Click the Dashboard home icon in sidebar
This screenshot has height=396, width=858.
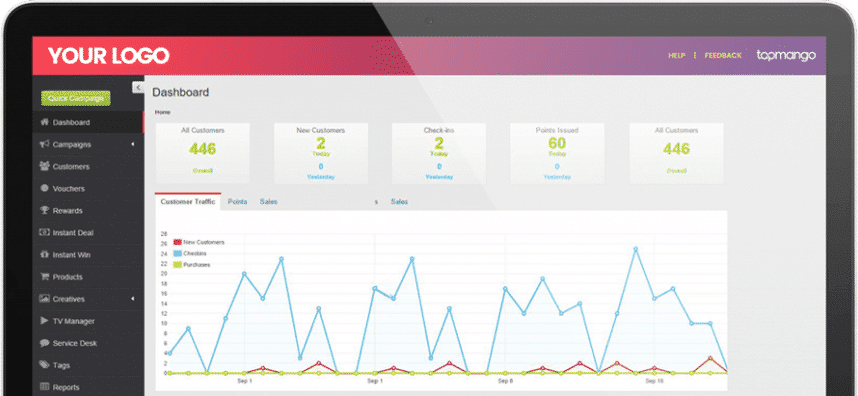(44, 123)
